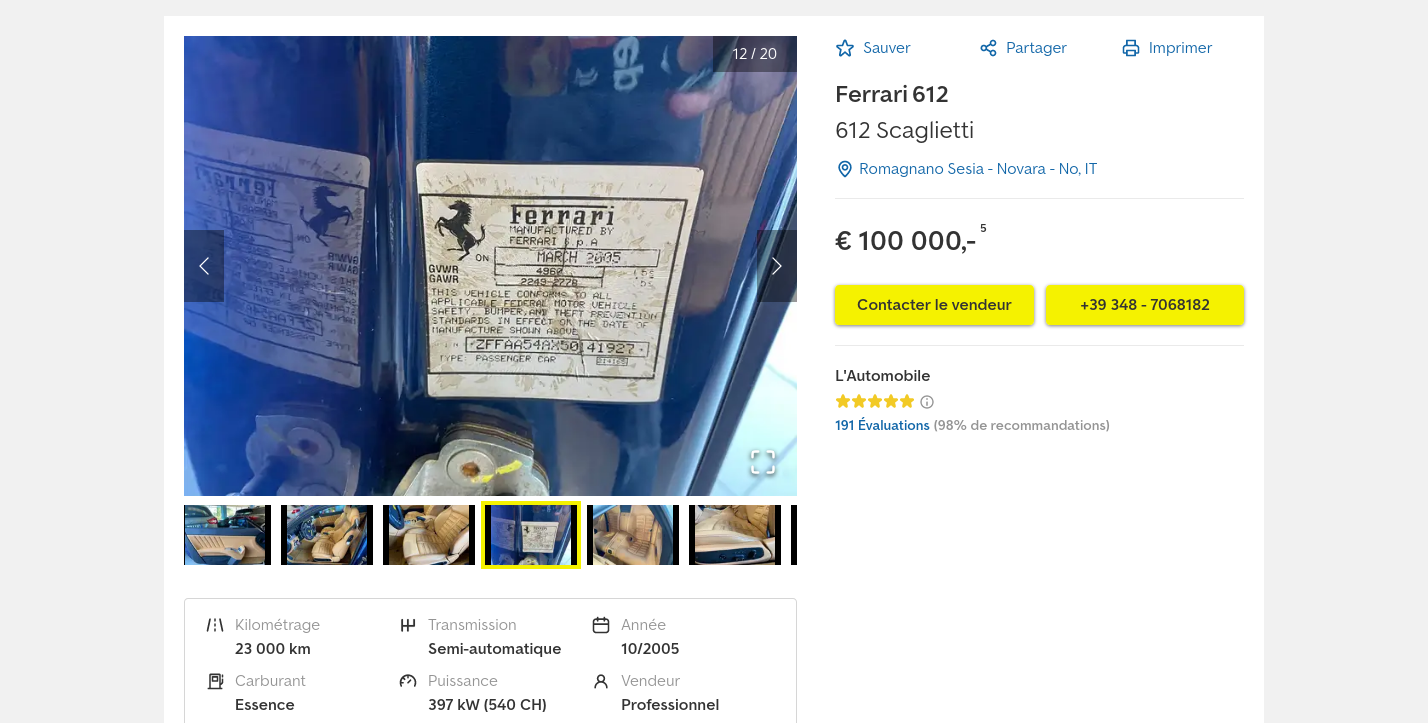Click the phone number +39 348 - 7068182
The height and width of the screenshot is (723, 1428).
pyautogui.click(x=1145, y=305)
